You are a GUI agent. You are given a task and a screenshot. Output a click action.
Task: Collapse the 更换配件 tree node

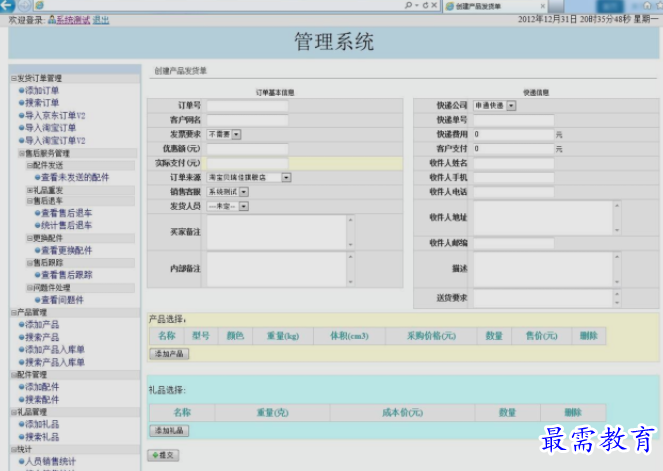pos(30,238)
